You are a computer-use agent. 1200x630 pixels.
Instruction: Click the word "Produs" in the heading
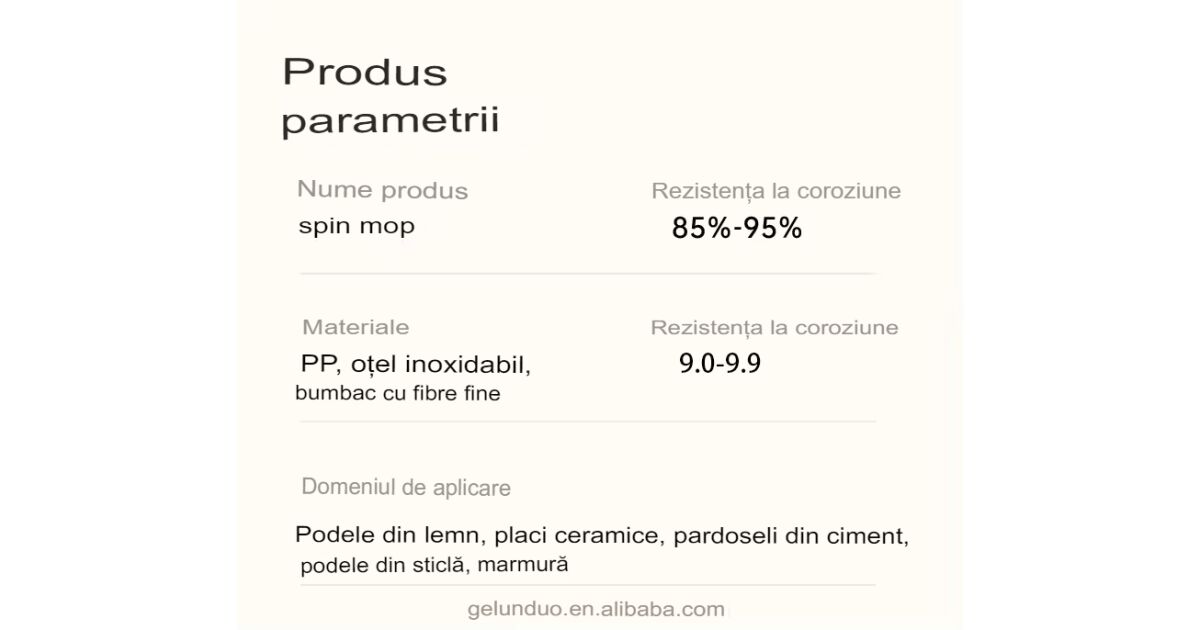tap(364, 72)
